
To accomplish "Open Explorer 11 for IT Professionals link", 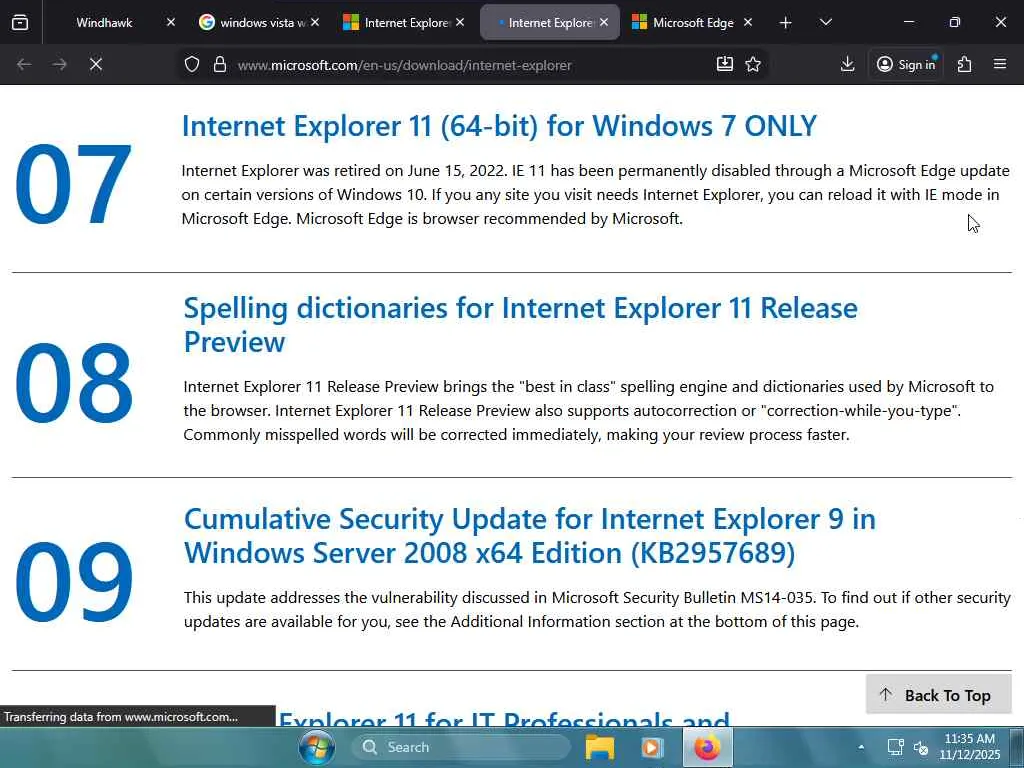I will (504, 718).
